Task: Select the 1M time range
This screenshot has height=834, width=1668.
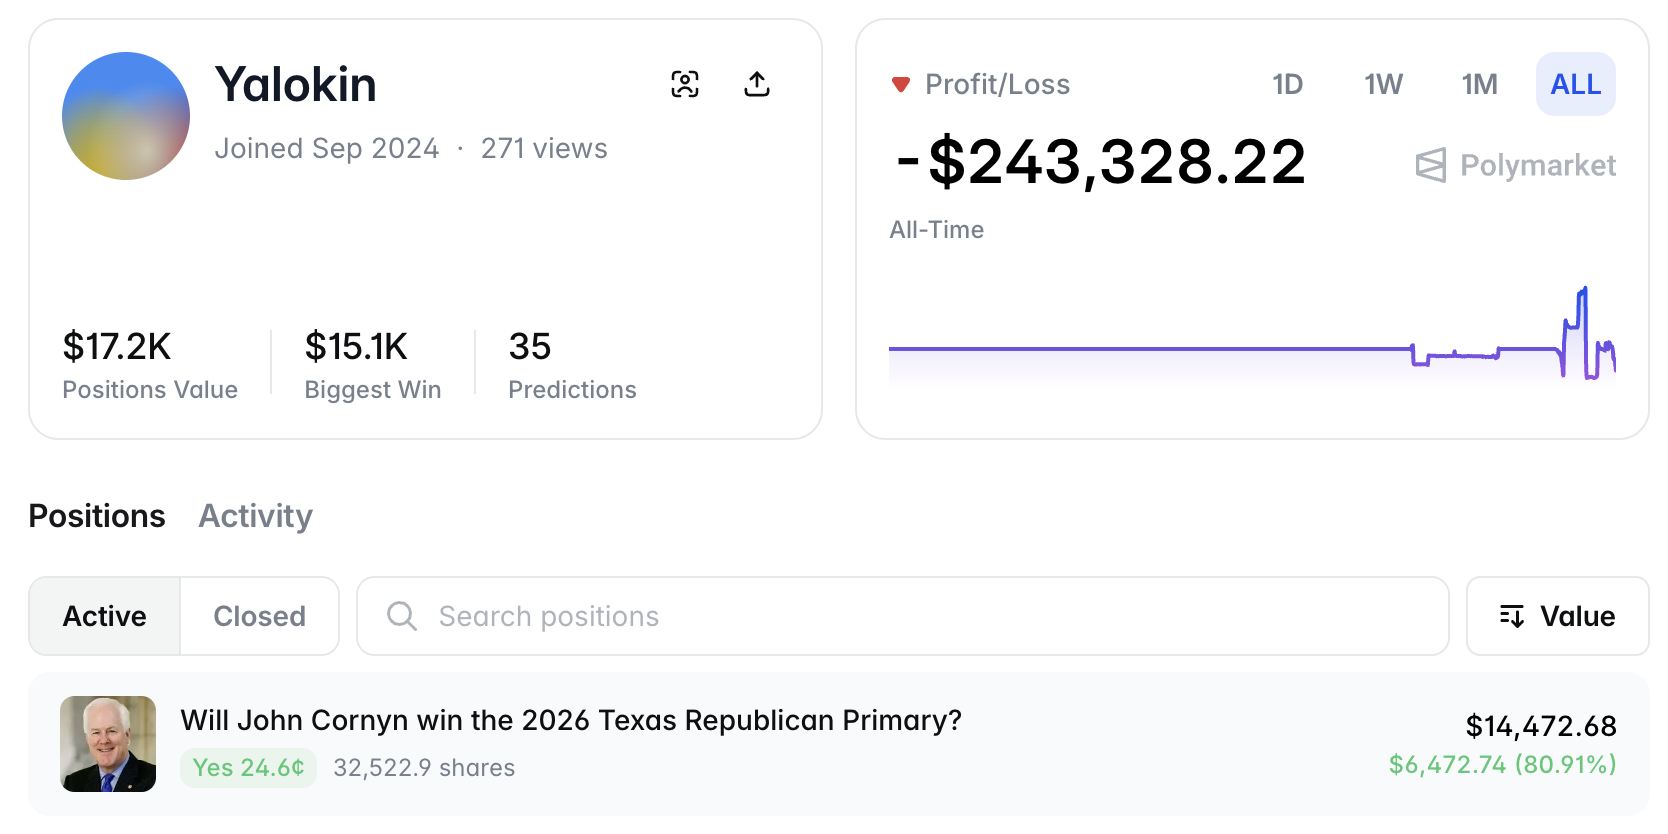Action: 1479,84
